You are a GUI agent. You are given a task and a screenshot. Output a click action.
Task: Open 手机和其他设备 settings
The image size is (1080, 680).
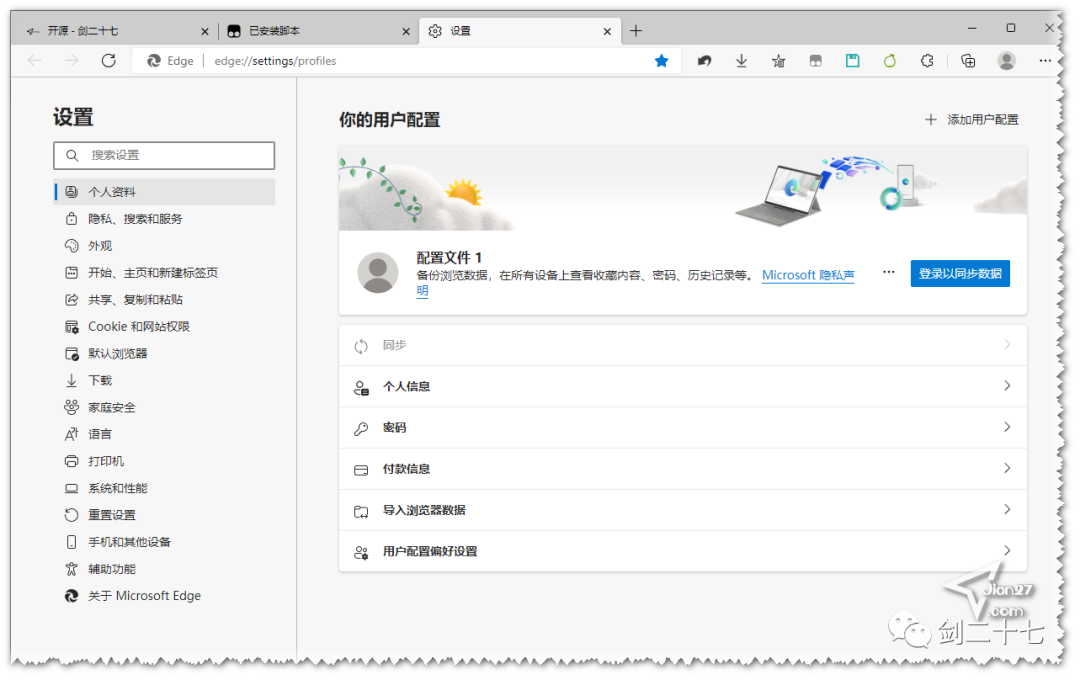165,542
